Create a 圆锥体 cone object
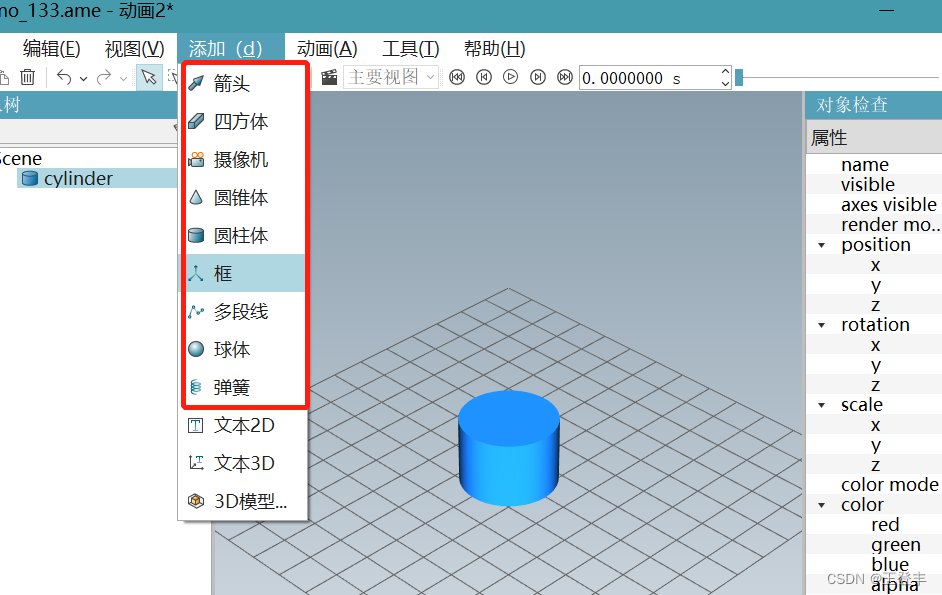This screenshot has width=942, height=595. (233, 197)
